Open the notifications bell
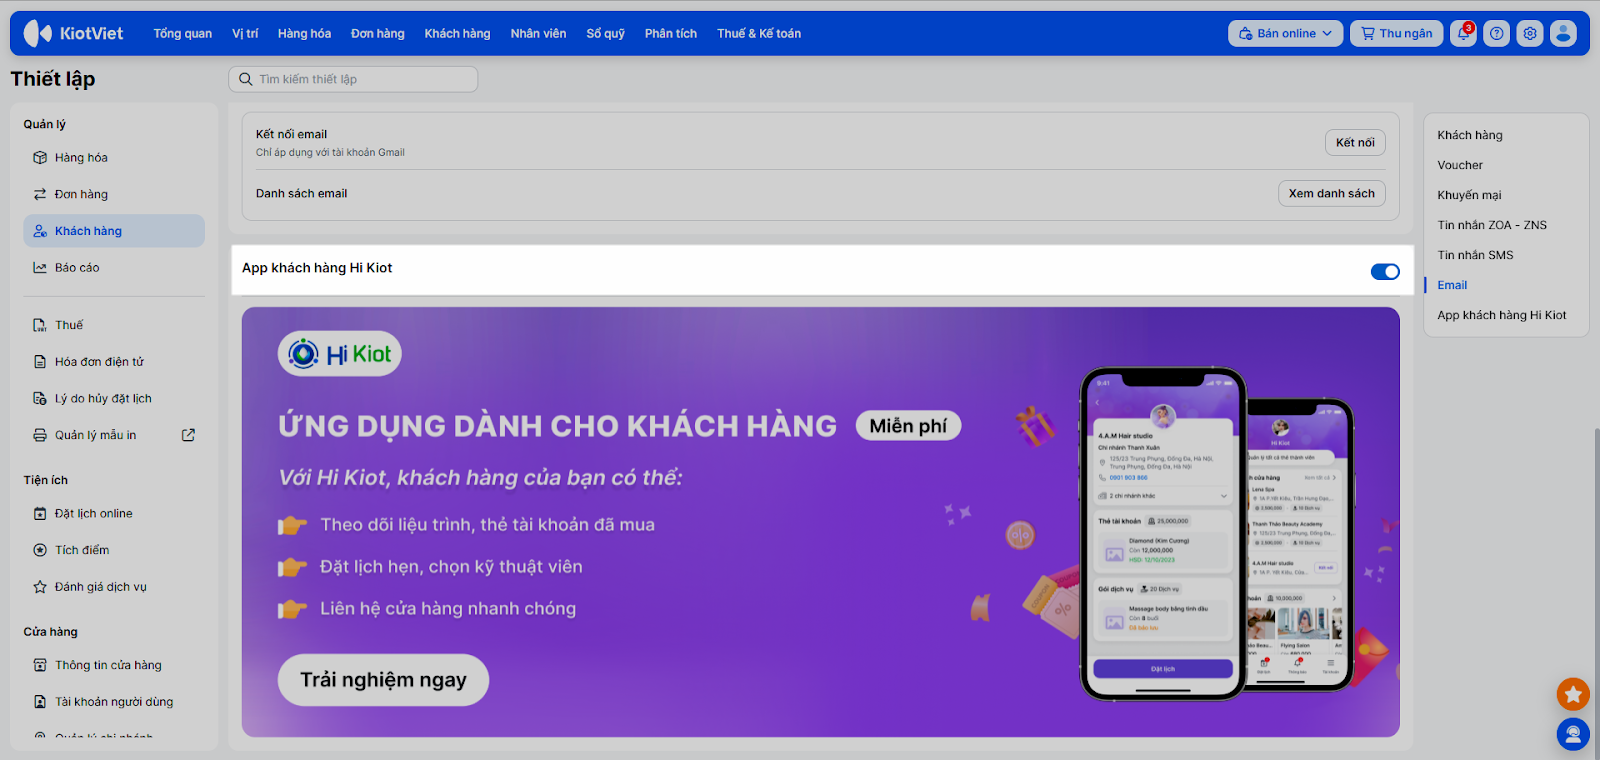Image resolution: width=1600 pixels, height=760 pixels. pos(1463,33)
